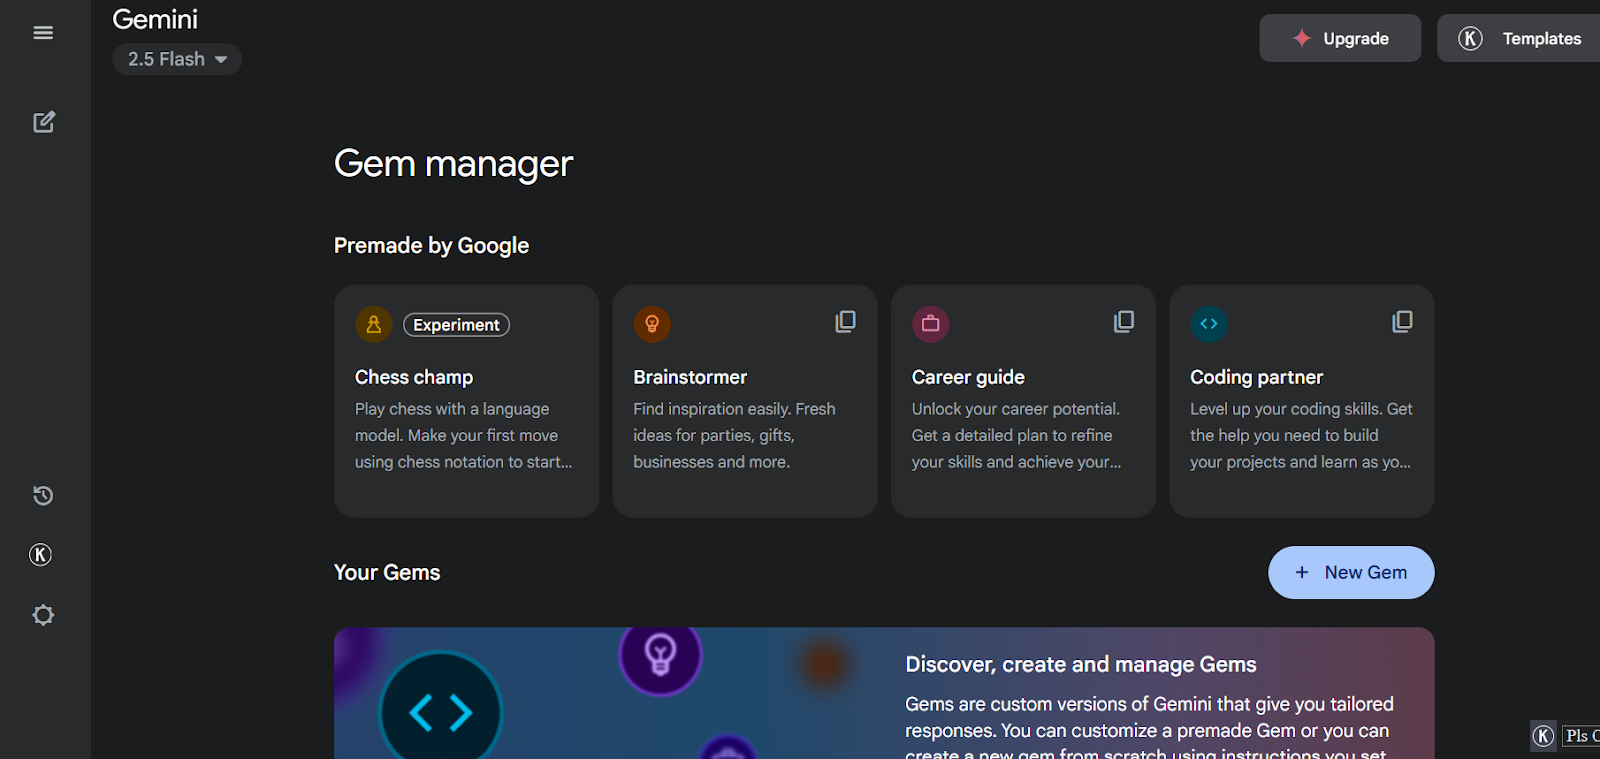Start a new chat with the compose icon
Screen dimensions: 1600x759
(x=44, y=122)
